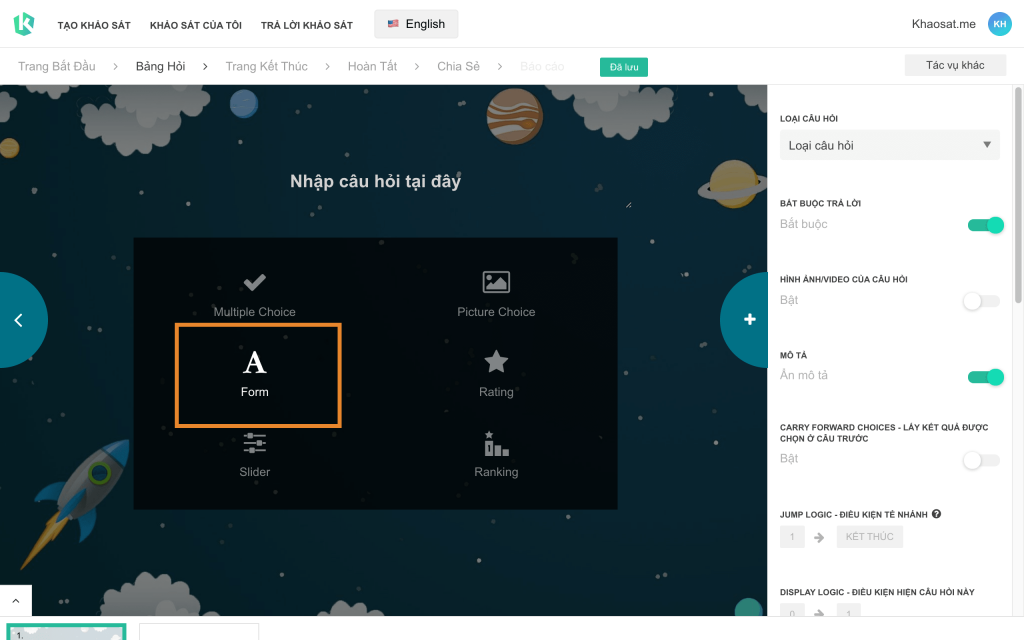Go to Bảng Hỏi step
The image size is (1024, 640).
coord(161,66)
